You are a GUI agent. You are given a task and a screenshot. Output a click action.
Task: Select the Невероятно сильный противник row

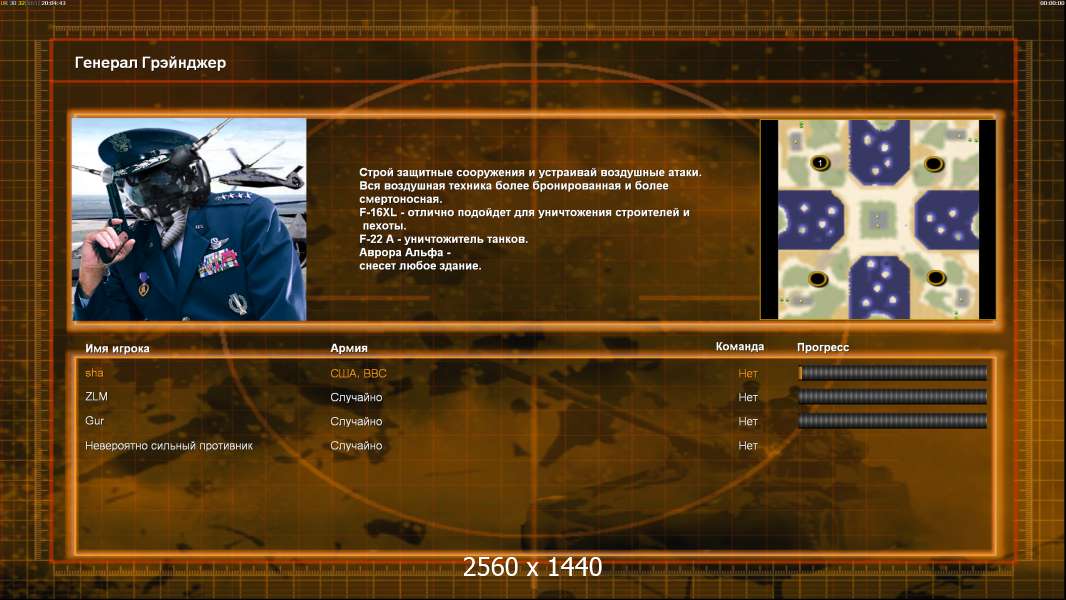click(x=534, y=446)
